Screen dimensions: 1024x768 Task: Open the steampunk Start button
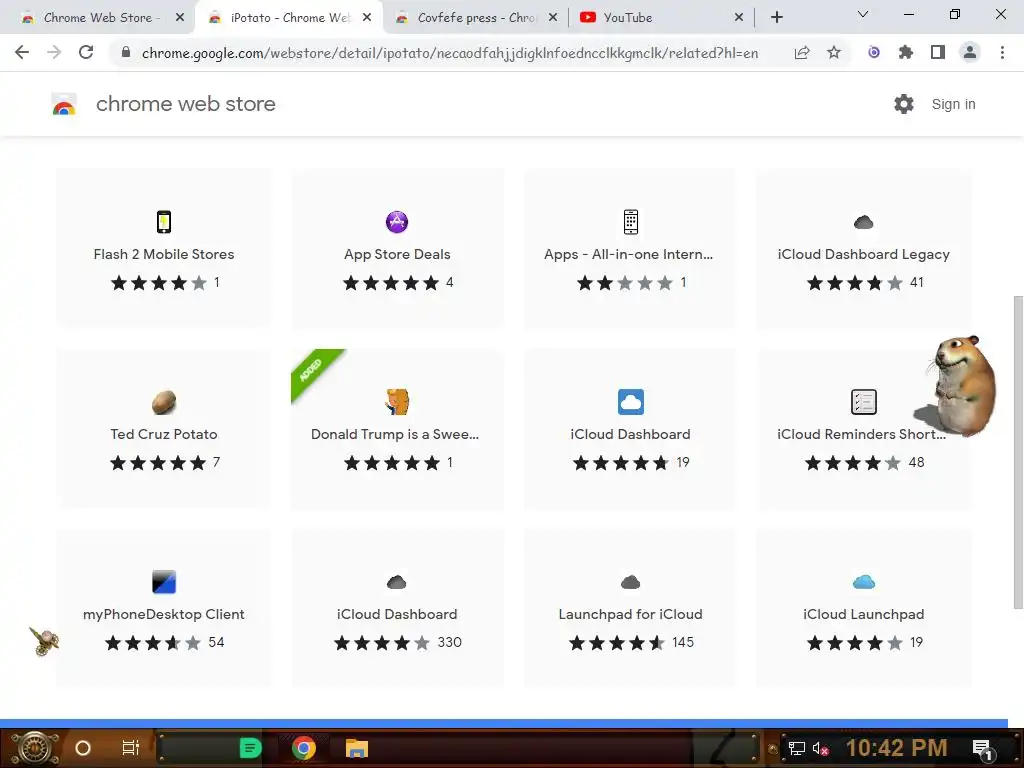click(35, 748)
